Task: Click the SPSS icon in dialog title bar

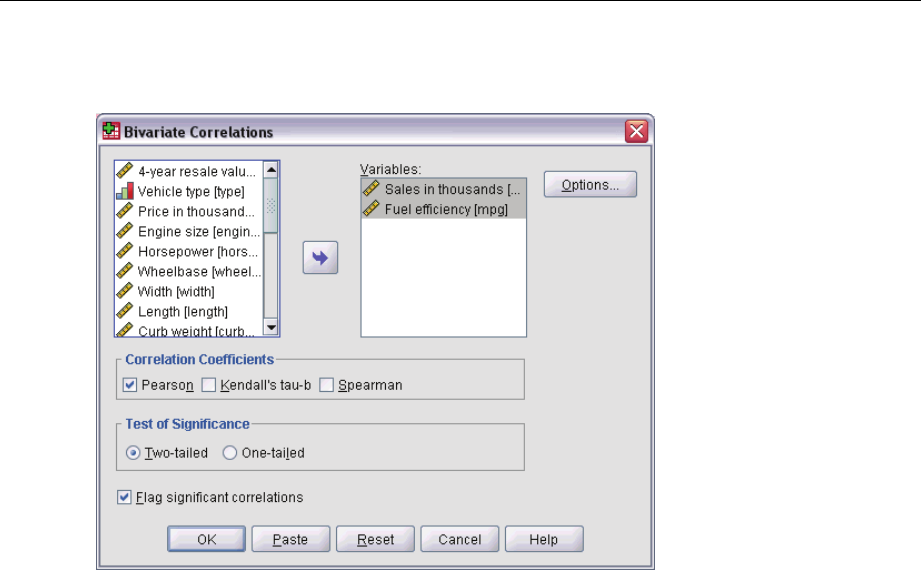Action: pos(111,131)
